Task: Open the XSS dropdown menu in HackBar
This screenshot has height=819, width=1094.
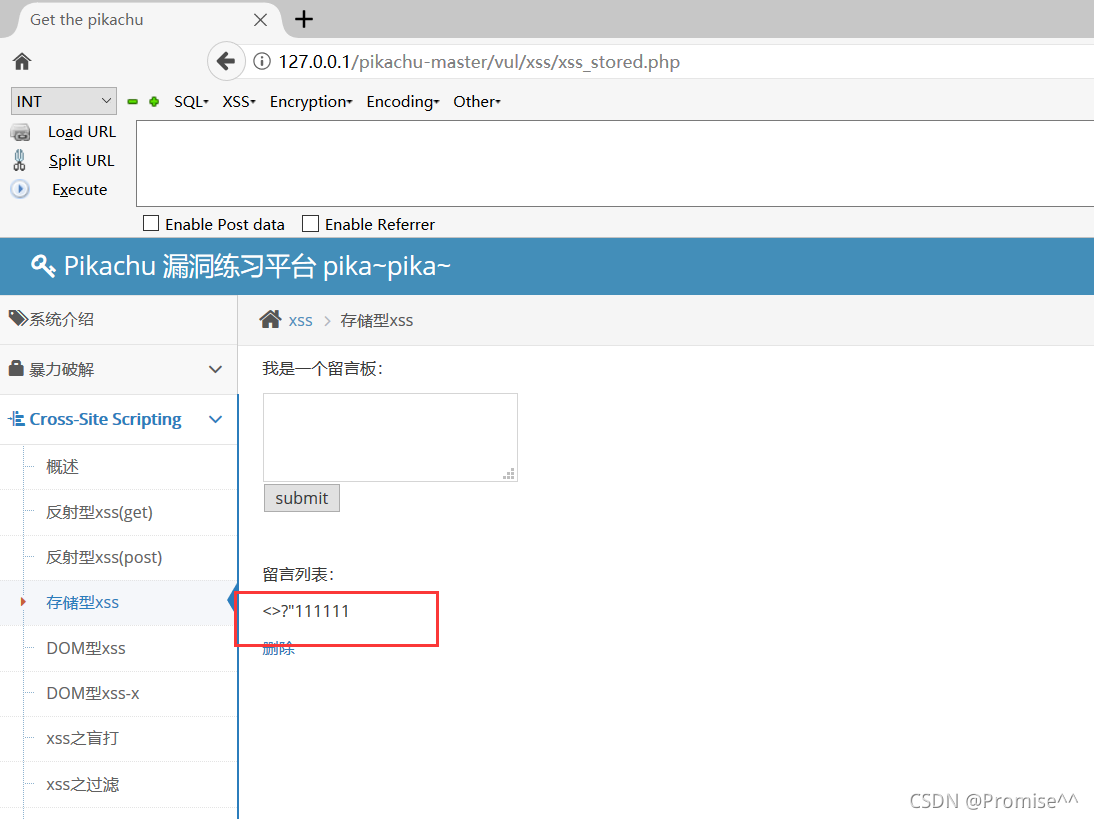Action: (x=239, y=102)
